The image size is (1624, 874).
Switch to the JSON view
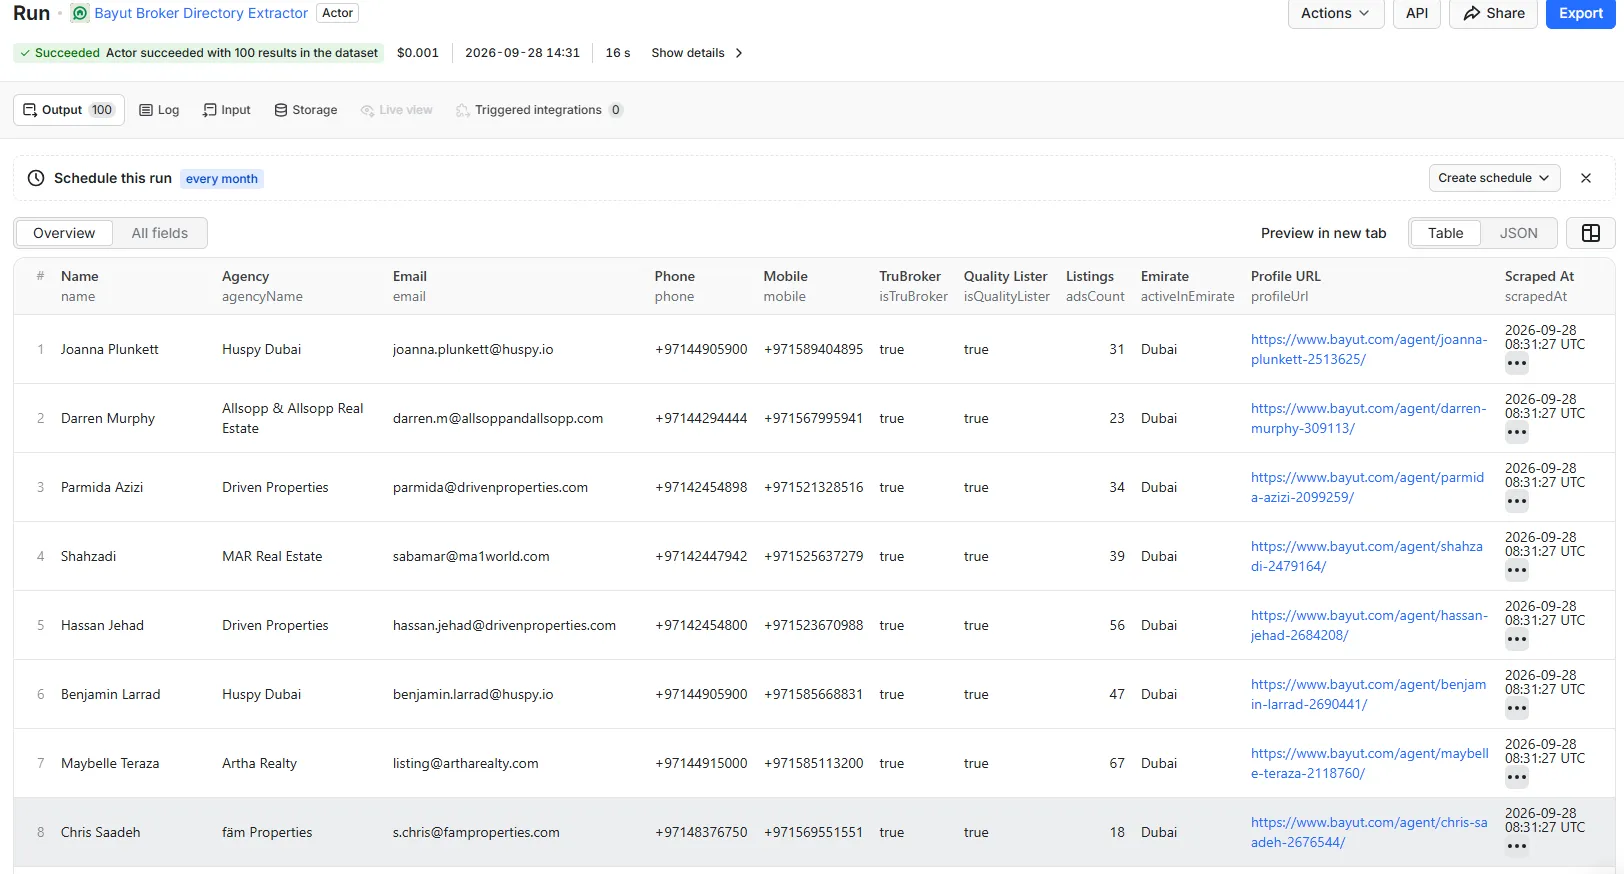[1518, 233]
